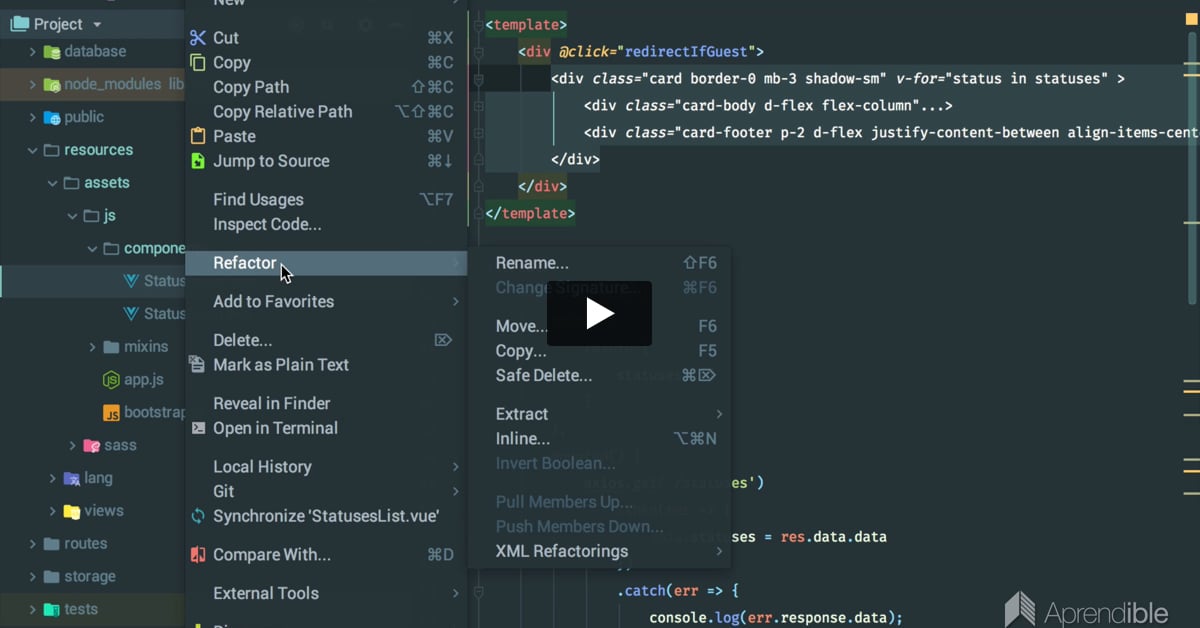Choose Safe Delete... option
The width and height of the screenshot is (1200, 628).
coord(600,376)
